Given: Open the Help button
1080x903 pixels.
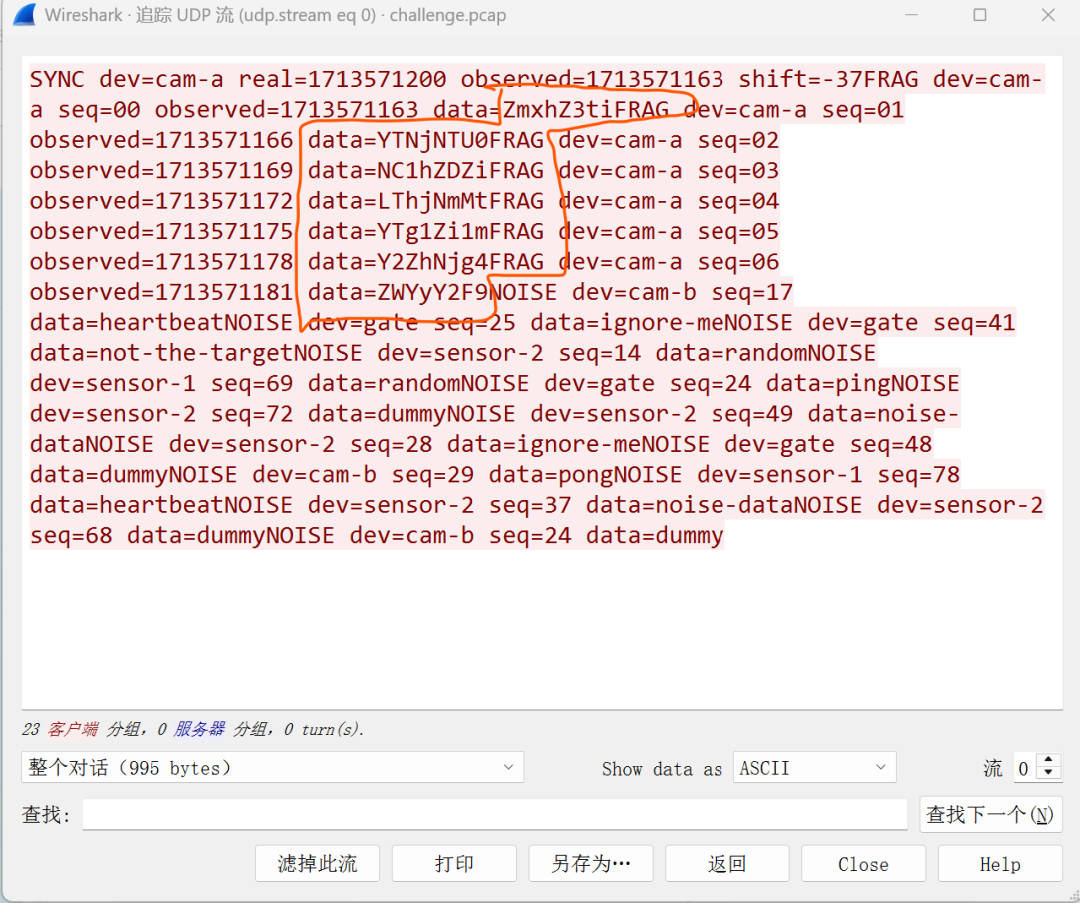Looking at the screenshot, I should tap(1000, 864).
